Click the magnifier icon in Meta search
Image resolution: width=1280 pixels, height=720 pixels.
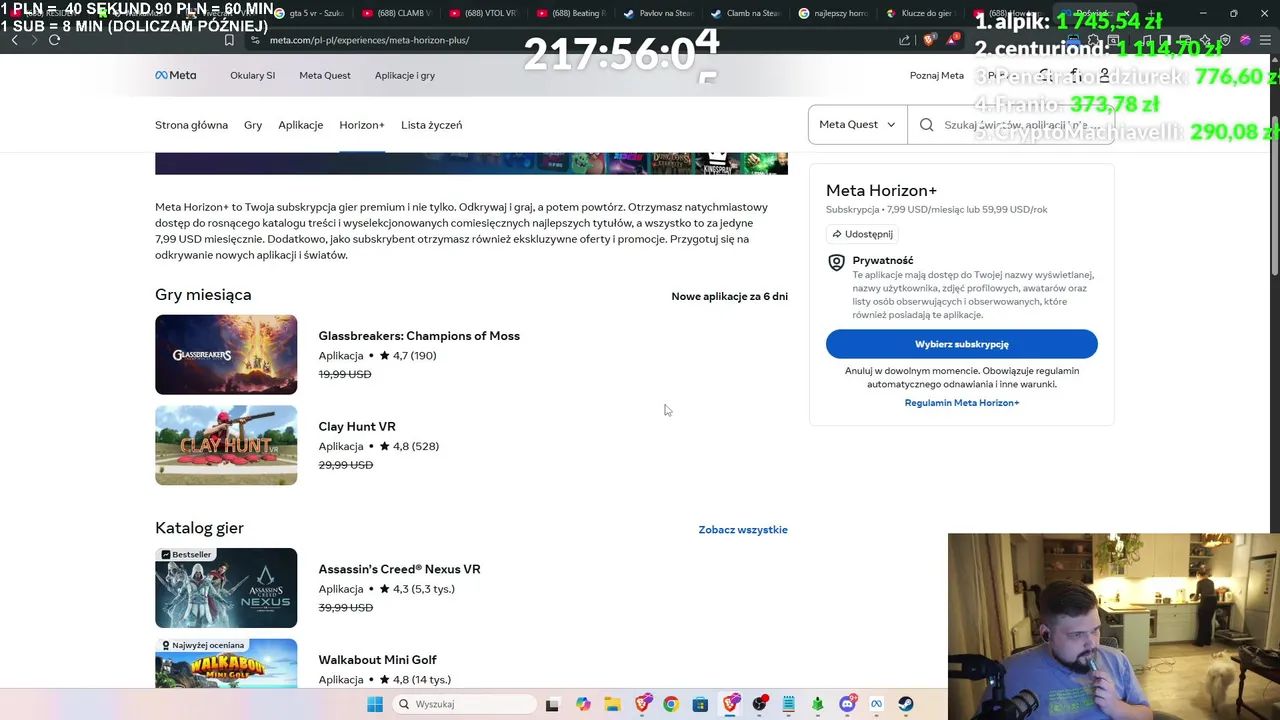926,125
